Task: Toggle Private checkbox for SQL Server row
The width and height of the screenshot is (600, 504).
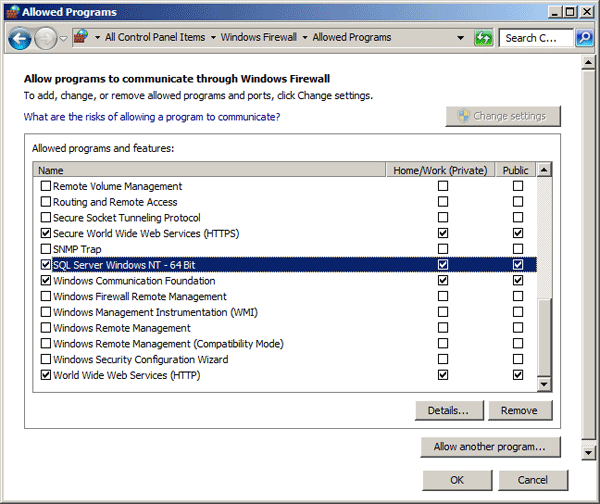Action: 443,264
